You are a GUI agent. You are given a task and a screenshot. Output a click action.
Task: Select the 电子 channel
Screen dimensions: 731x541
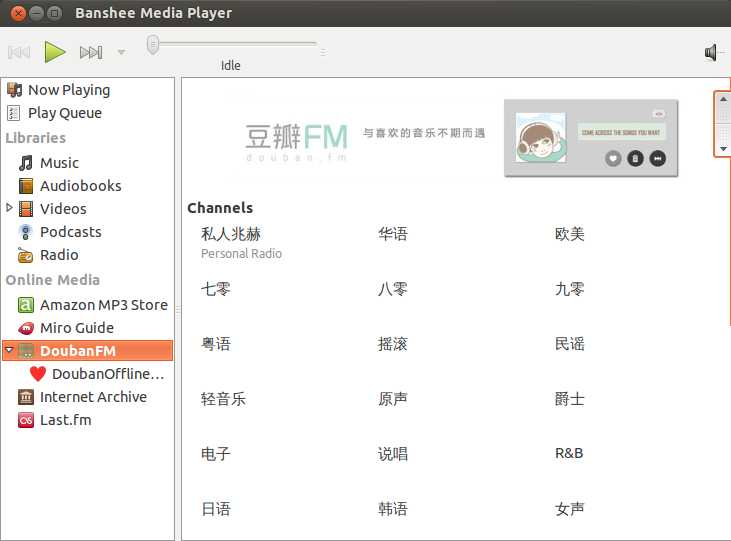point(215,453)
